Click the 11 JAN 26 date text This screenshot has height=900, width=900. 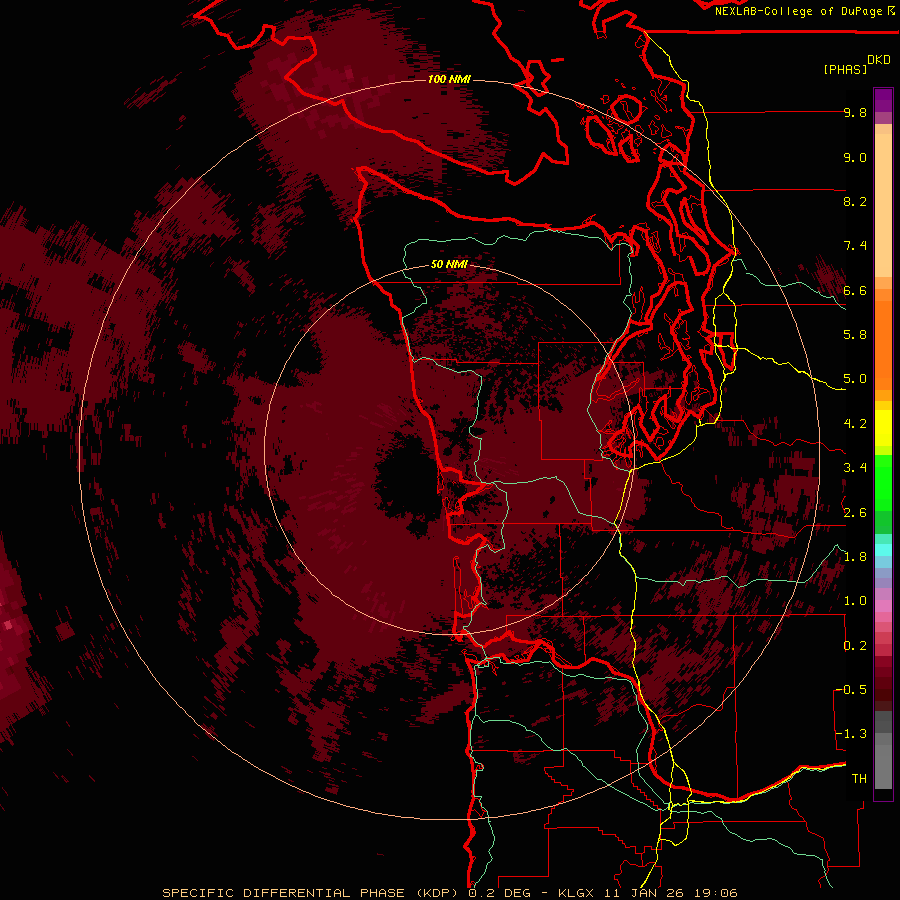642,893
